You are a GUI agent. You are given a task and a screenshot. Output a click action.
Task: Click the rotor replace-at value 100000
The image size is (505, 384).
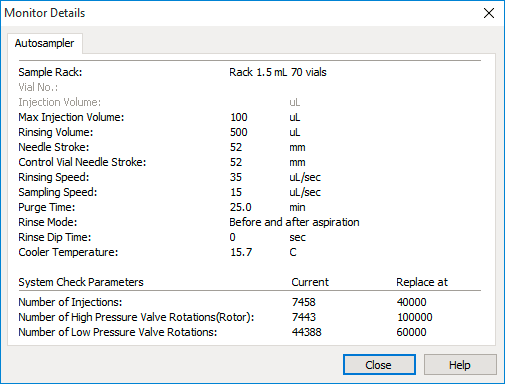415,317
